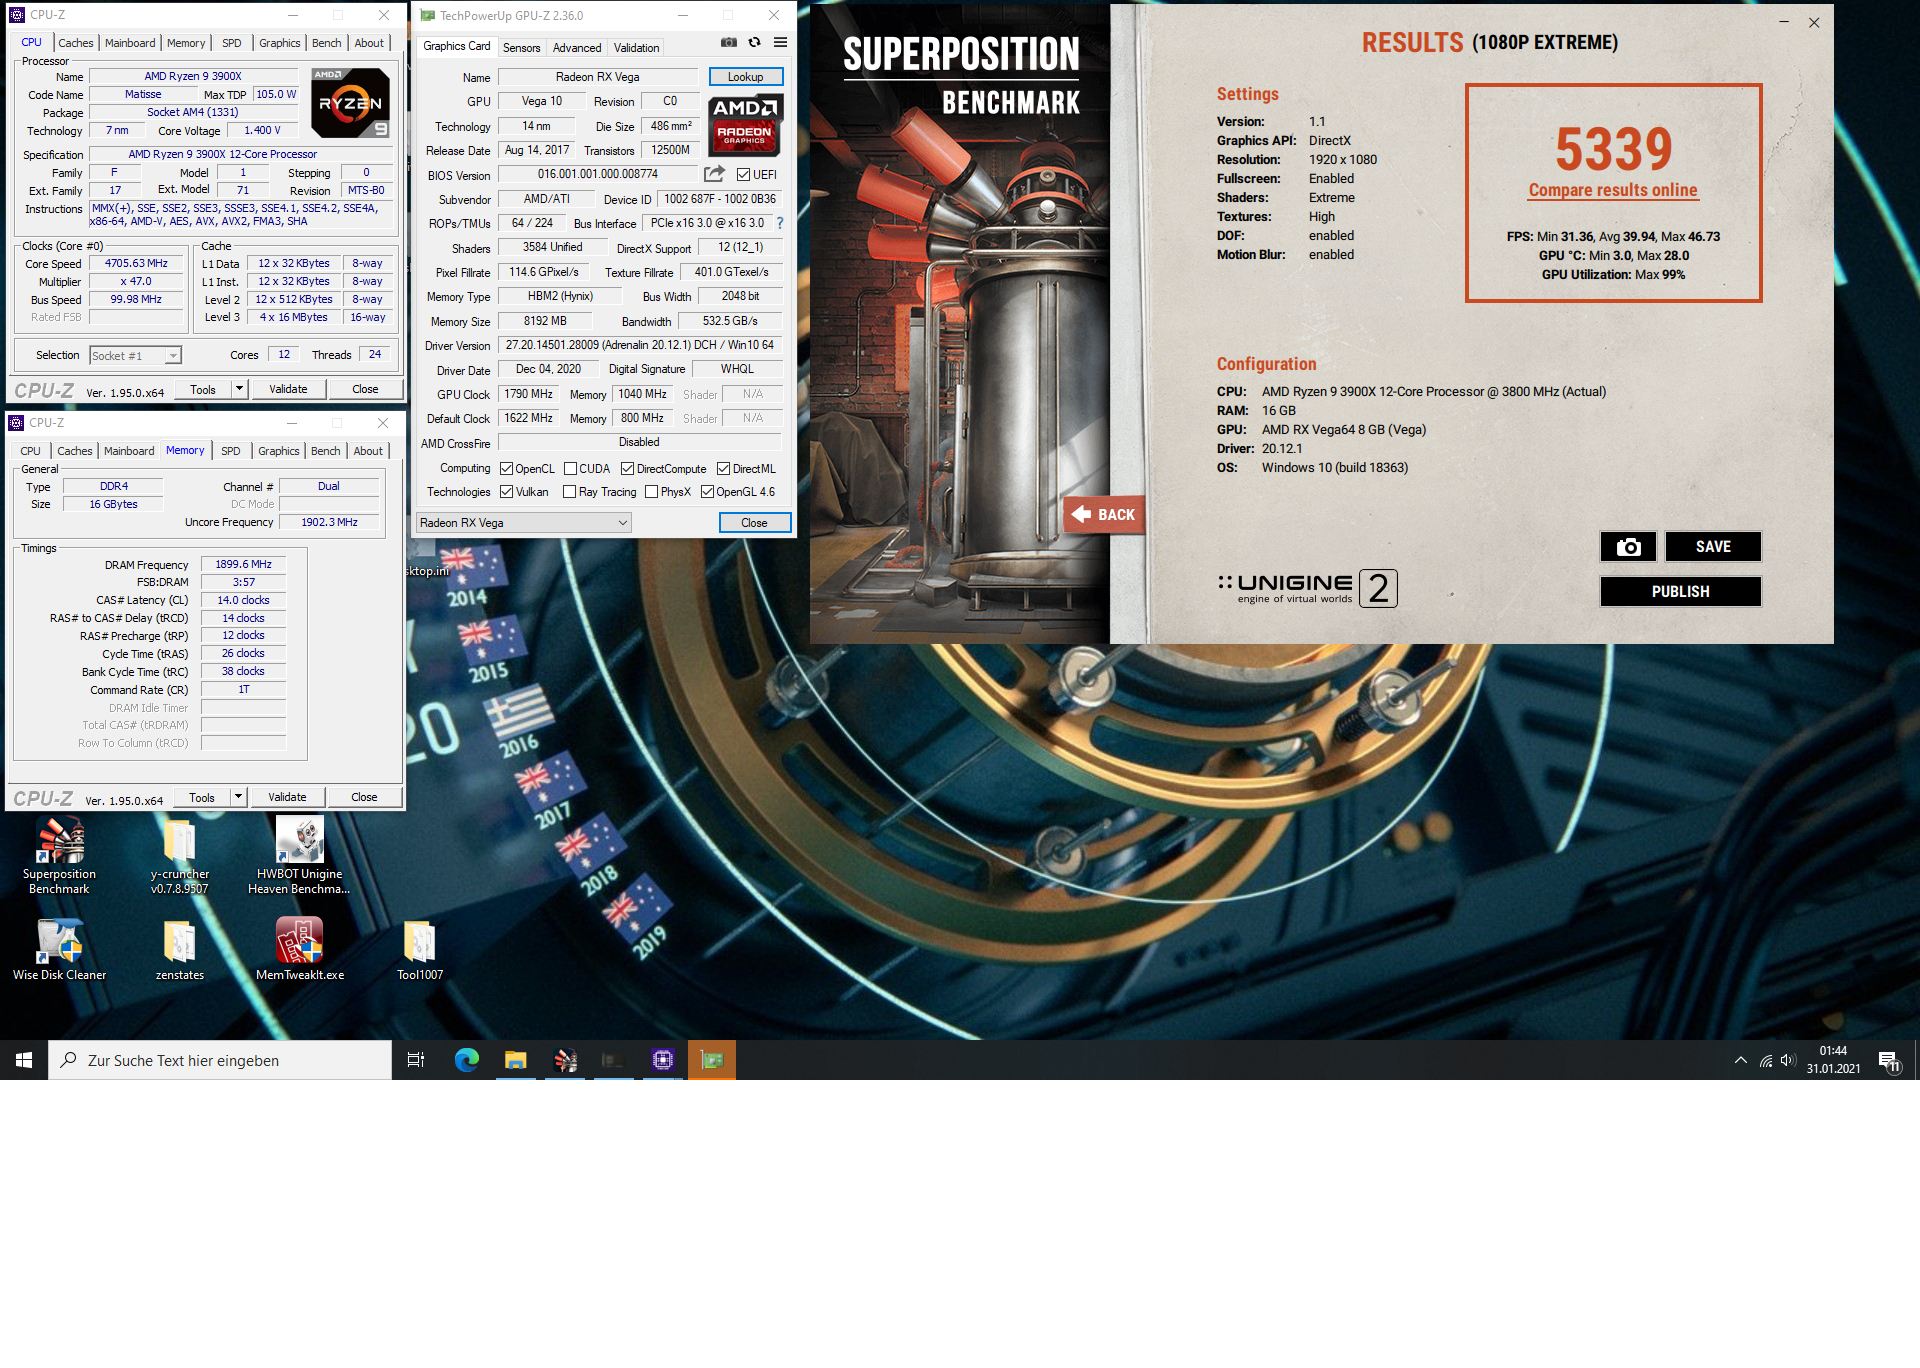Image resolution: width=1920 pixels, height=1368 pixels.
Task: Click the GPU-Z taskbar icon
Action: coord(712,1060)
